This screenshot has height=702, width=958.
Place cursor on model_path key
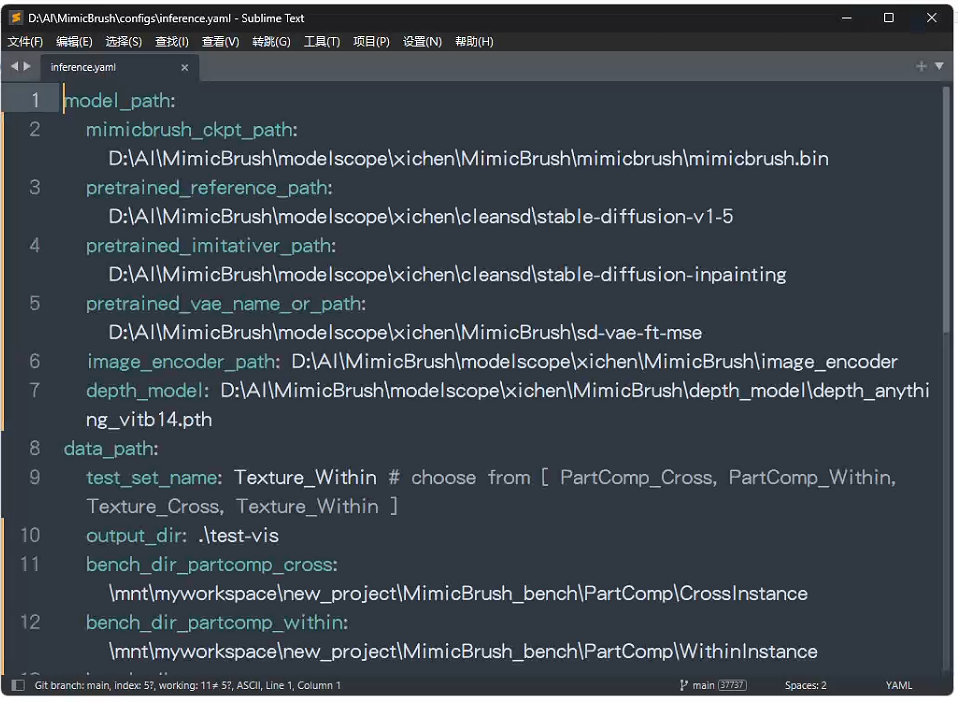(x=120, y=101)
